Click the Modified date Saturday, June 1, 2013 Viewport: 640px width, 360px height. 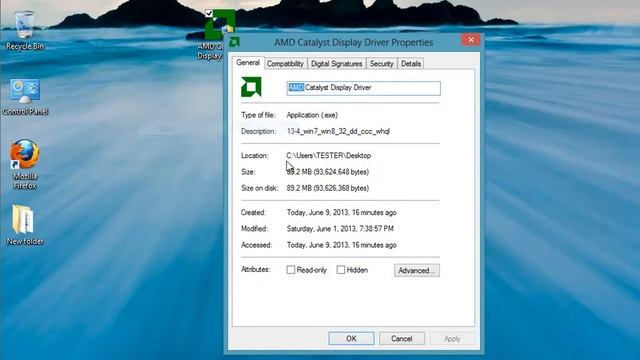pos(340,229)
